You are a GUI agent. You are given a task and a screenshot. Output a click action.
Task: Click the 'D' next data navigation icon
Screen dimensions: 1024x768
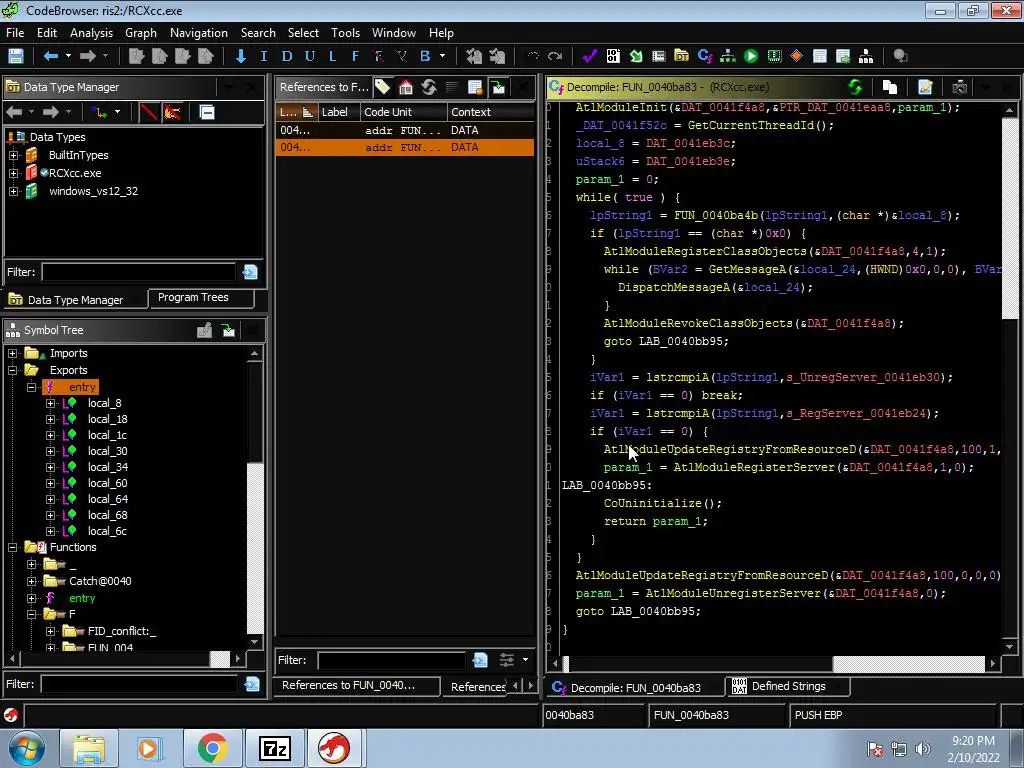click(287, 56)
